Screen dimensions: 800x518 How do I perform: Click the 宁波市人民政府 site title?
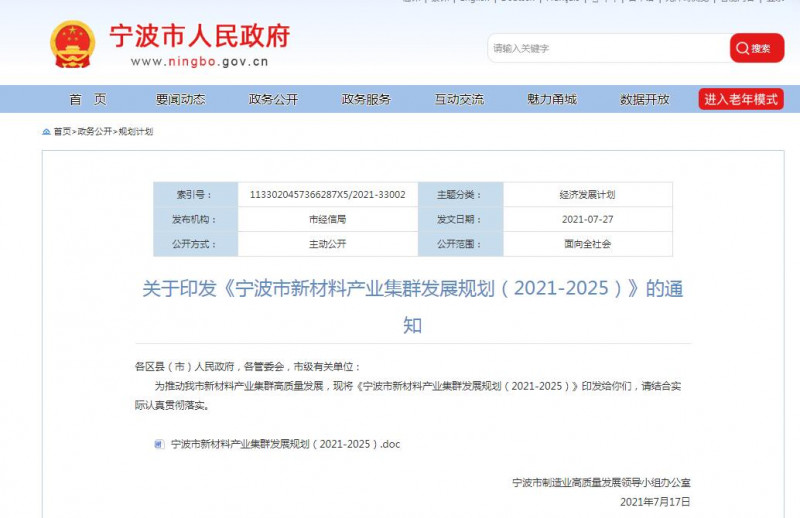(x=199, y=36)
